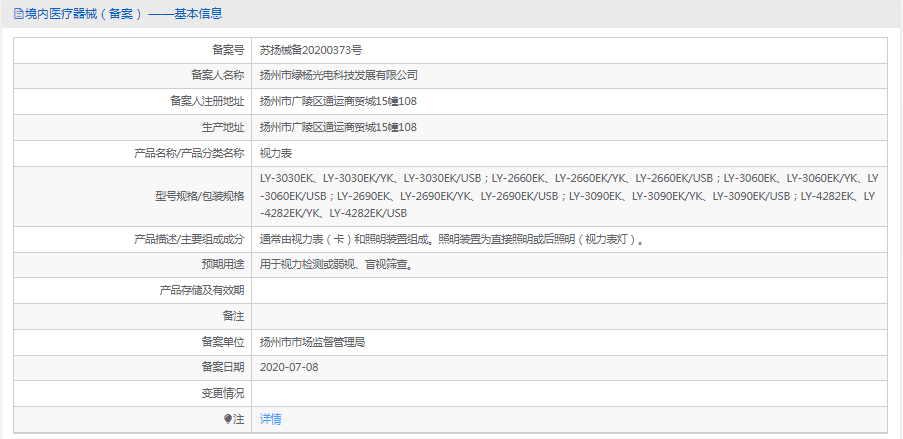Screen dimensions: 903x439
Task: Click the 型号规格/包装规格 row label
Action: [x=199, y=195]
